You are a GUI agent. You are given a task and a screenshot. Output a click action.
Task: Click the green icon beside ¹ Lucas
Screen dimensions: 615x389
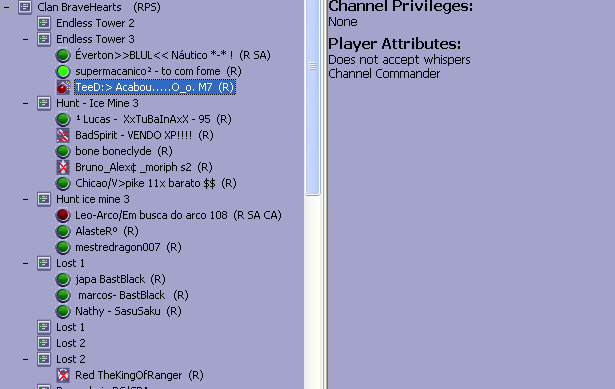[63, 119]
